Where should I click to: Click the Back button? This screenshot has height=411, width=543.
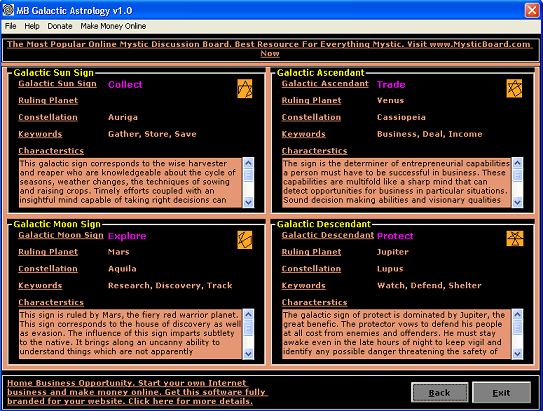439,393
